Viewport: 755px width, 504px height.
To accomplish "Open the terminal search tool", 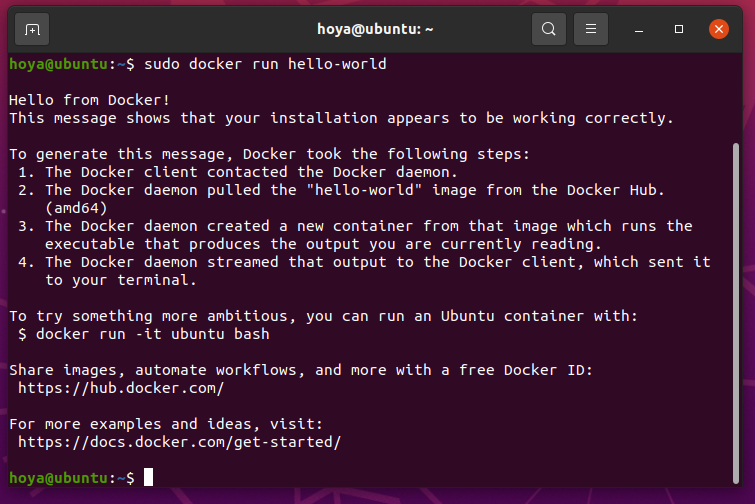I will tap(548, 29).
